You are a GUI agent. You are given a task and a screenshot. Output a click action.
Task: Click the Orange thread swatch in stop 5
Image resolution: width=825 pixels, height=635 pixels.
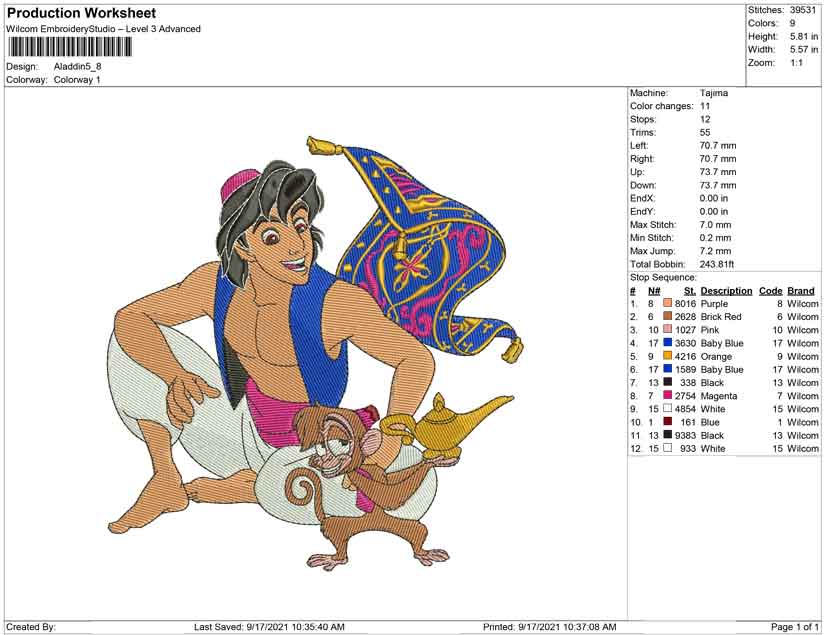pyautogui.click(x=668, y=356)
